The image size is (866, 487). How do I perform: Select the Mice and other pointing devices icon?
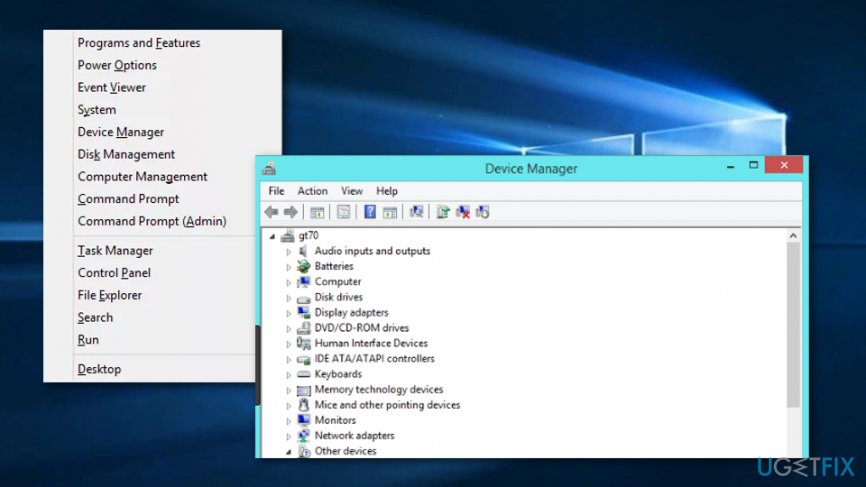click(x=303, y=405)
